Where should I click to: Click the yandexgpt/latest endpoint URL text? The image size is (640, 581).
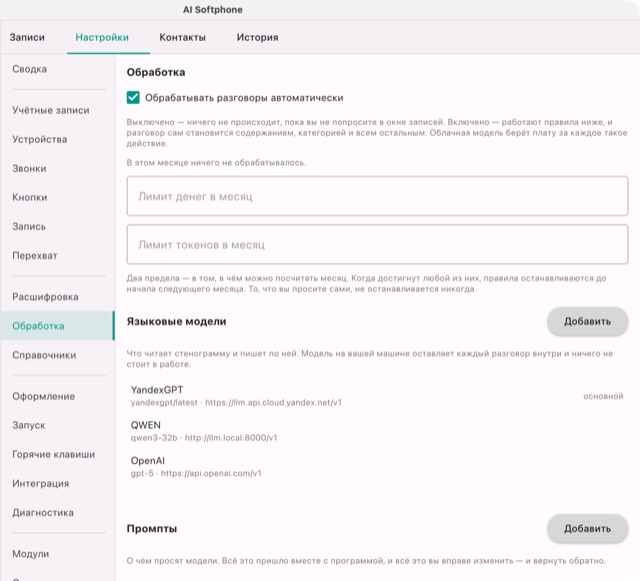point(236,403)
